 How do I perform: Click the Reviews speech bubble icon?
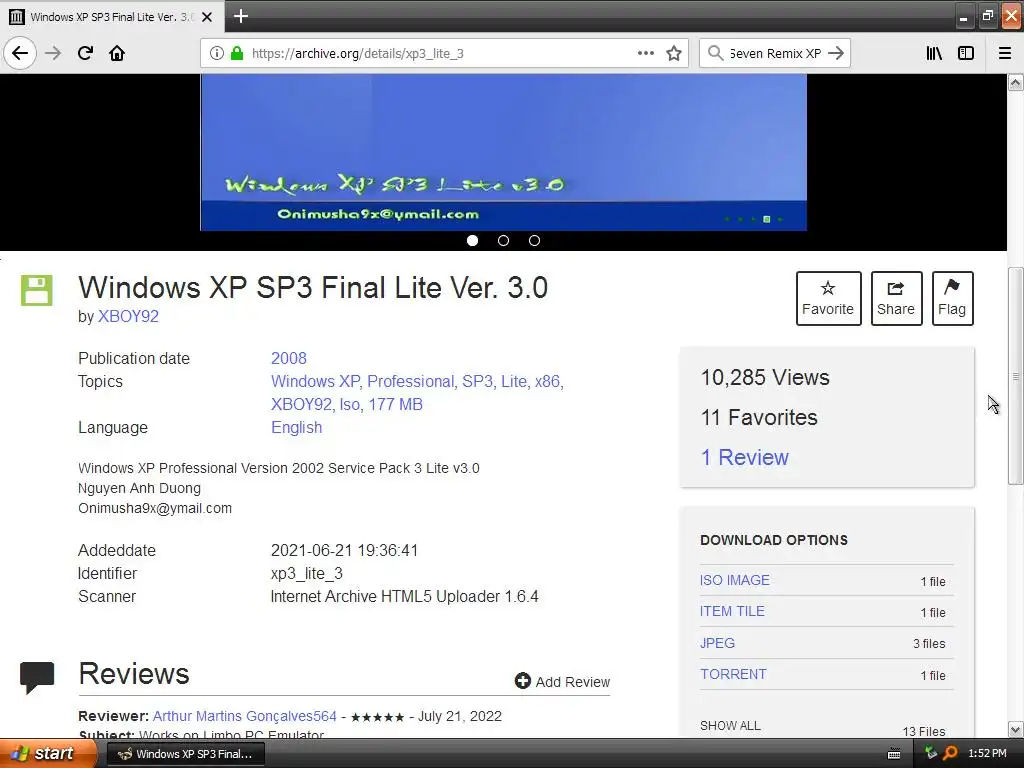click(x=37, y=678)
